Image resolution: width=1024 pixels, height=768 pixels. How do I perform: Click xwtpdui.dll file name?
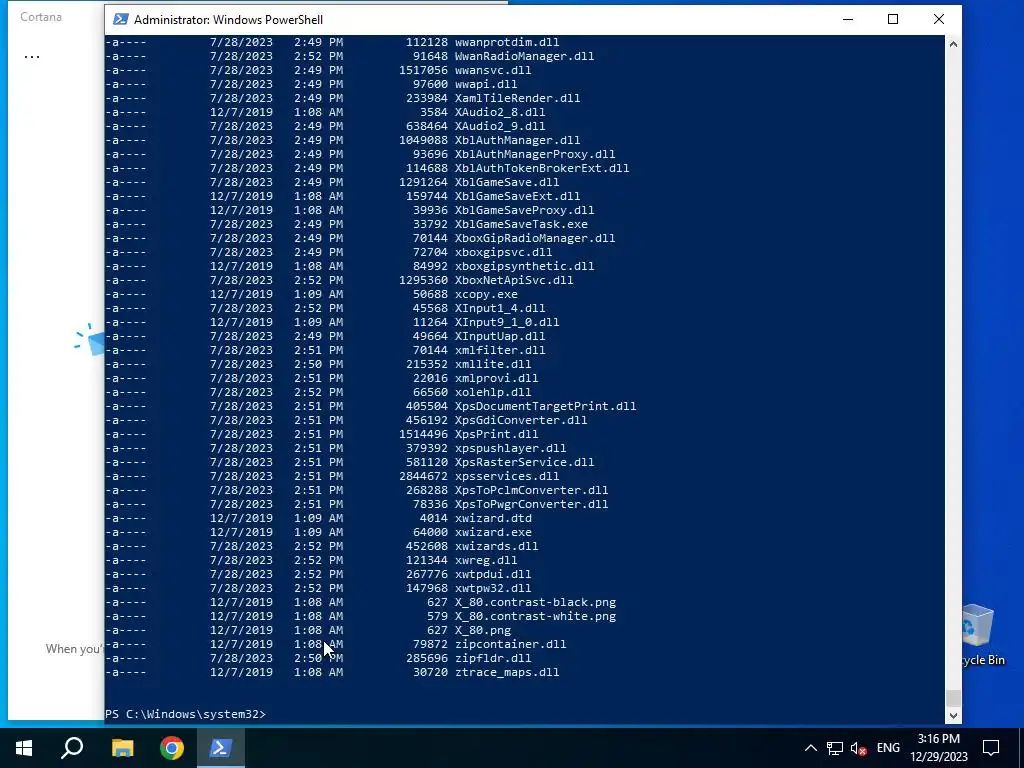coord(493,575)
